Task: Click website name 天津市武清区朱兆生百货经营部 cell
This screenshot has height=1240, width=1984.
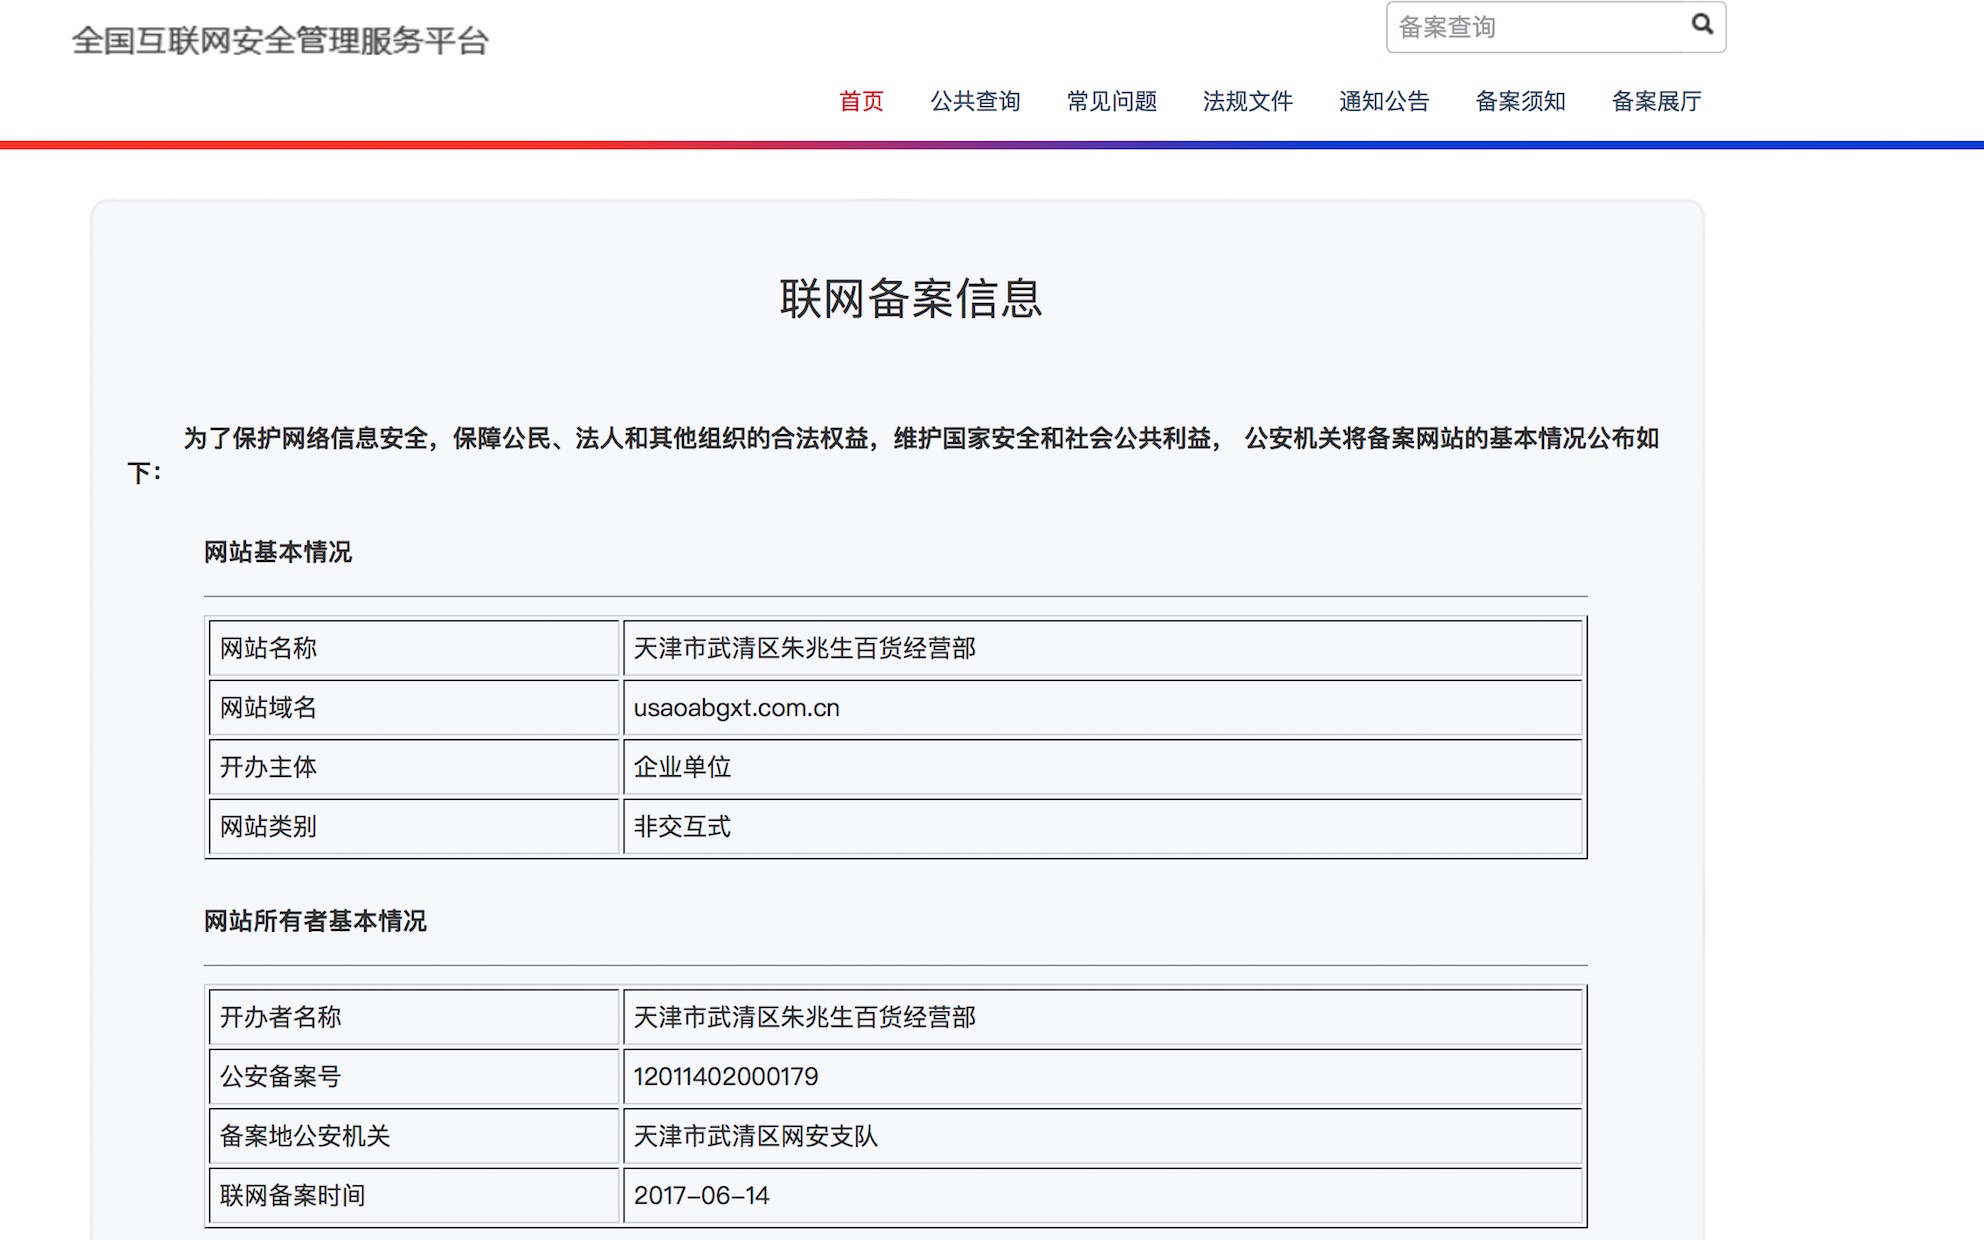Action: (805, 648)
